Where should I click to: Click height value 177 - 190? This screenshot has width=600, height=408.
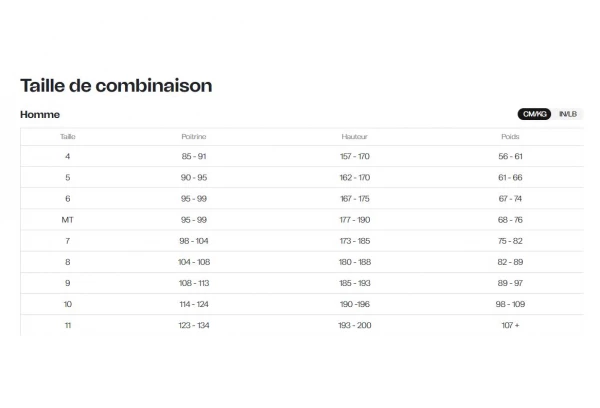point(355,220)
